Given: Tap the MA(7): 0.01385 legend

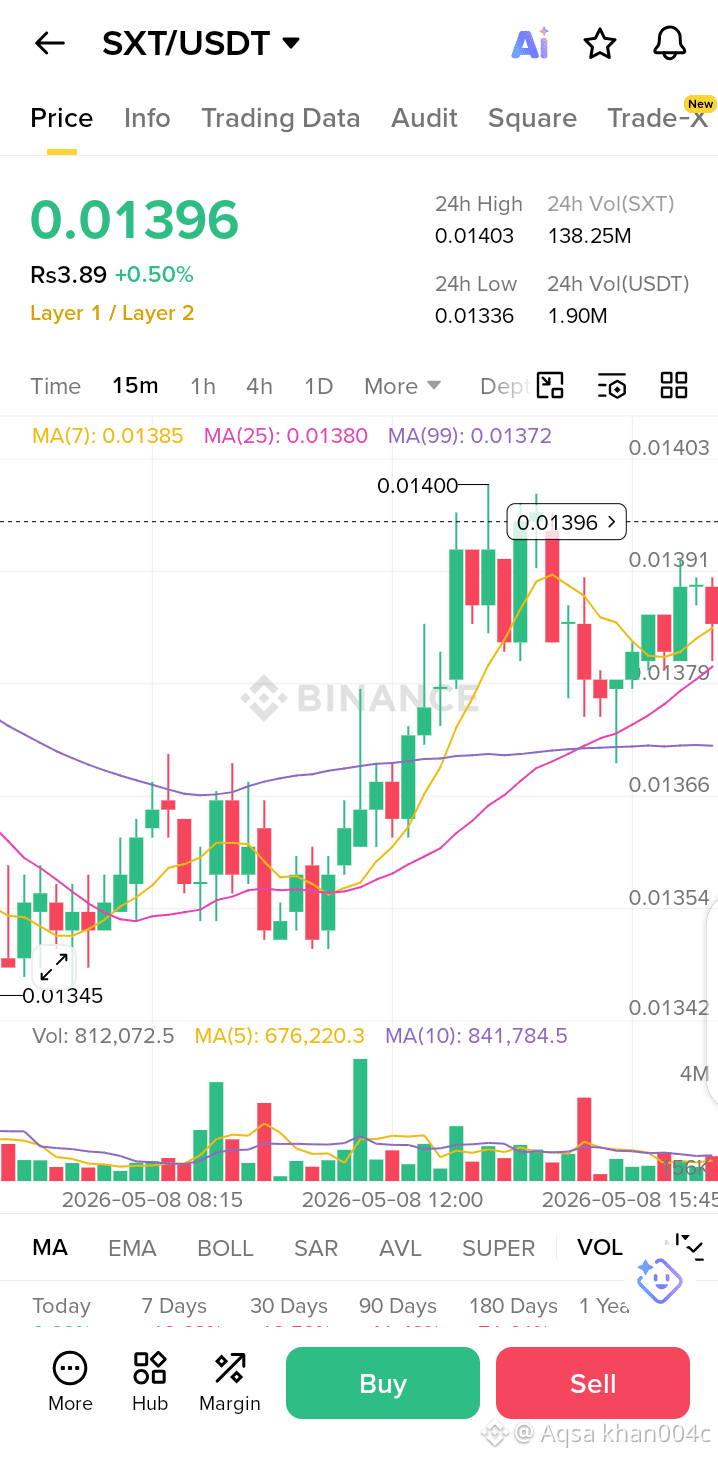Looking at the screenshot, I should point(108,436).
